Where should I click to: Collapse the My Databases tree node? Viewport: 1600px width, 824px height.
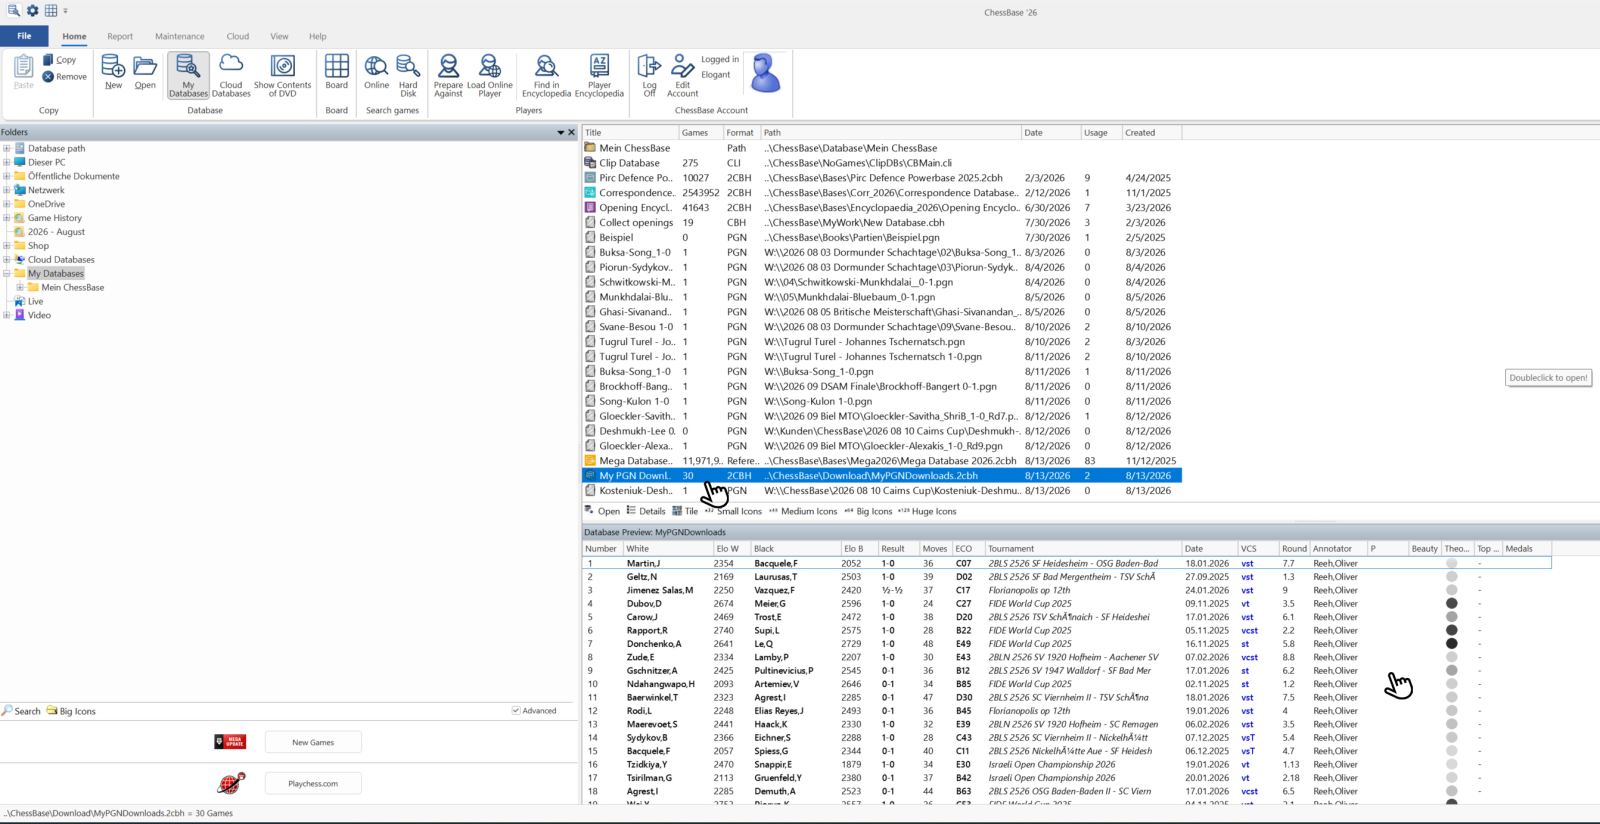7,273
